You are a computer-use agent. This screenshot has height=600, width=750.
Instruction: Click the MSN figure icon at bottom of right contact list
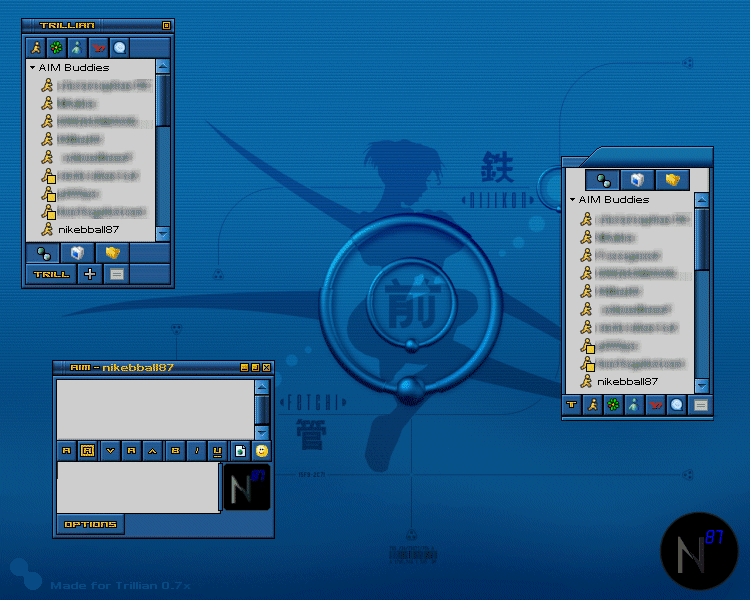(x=634, y=405)
